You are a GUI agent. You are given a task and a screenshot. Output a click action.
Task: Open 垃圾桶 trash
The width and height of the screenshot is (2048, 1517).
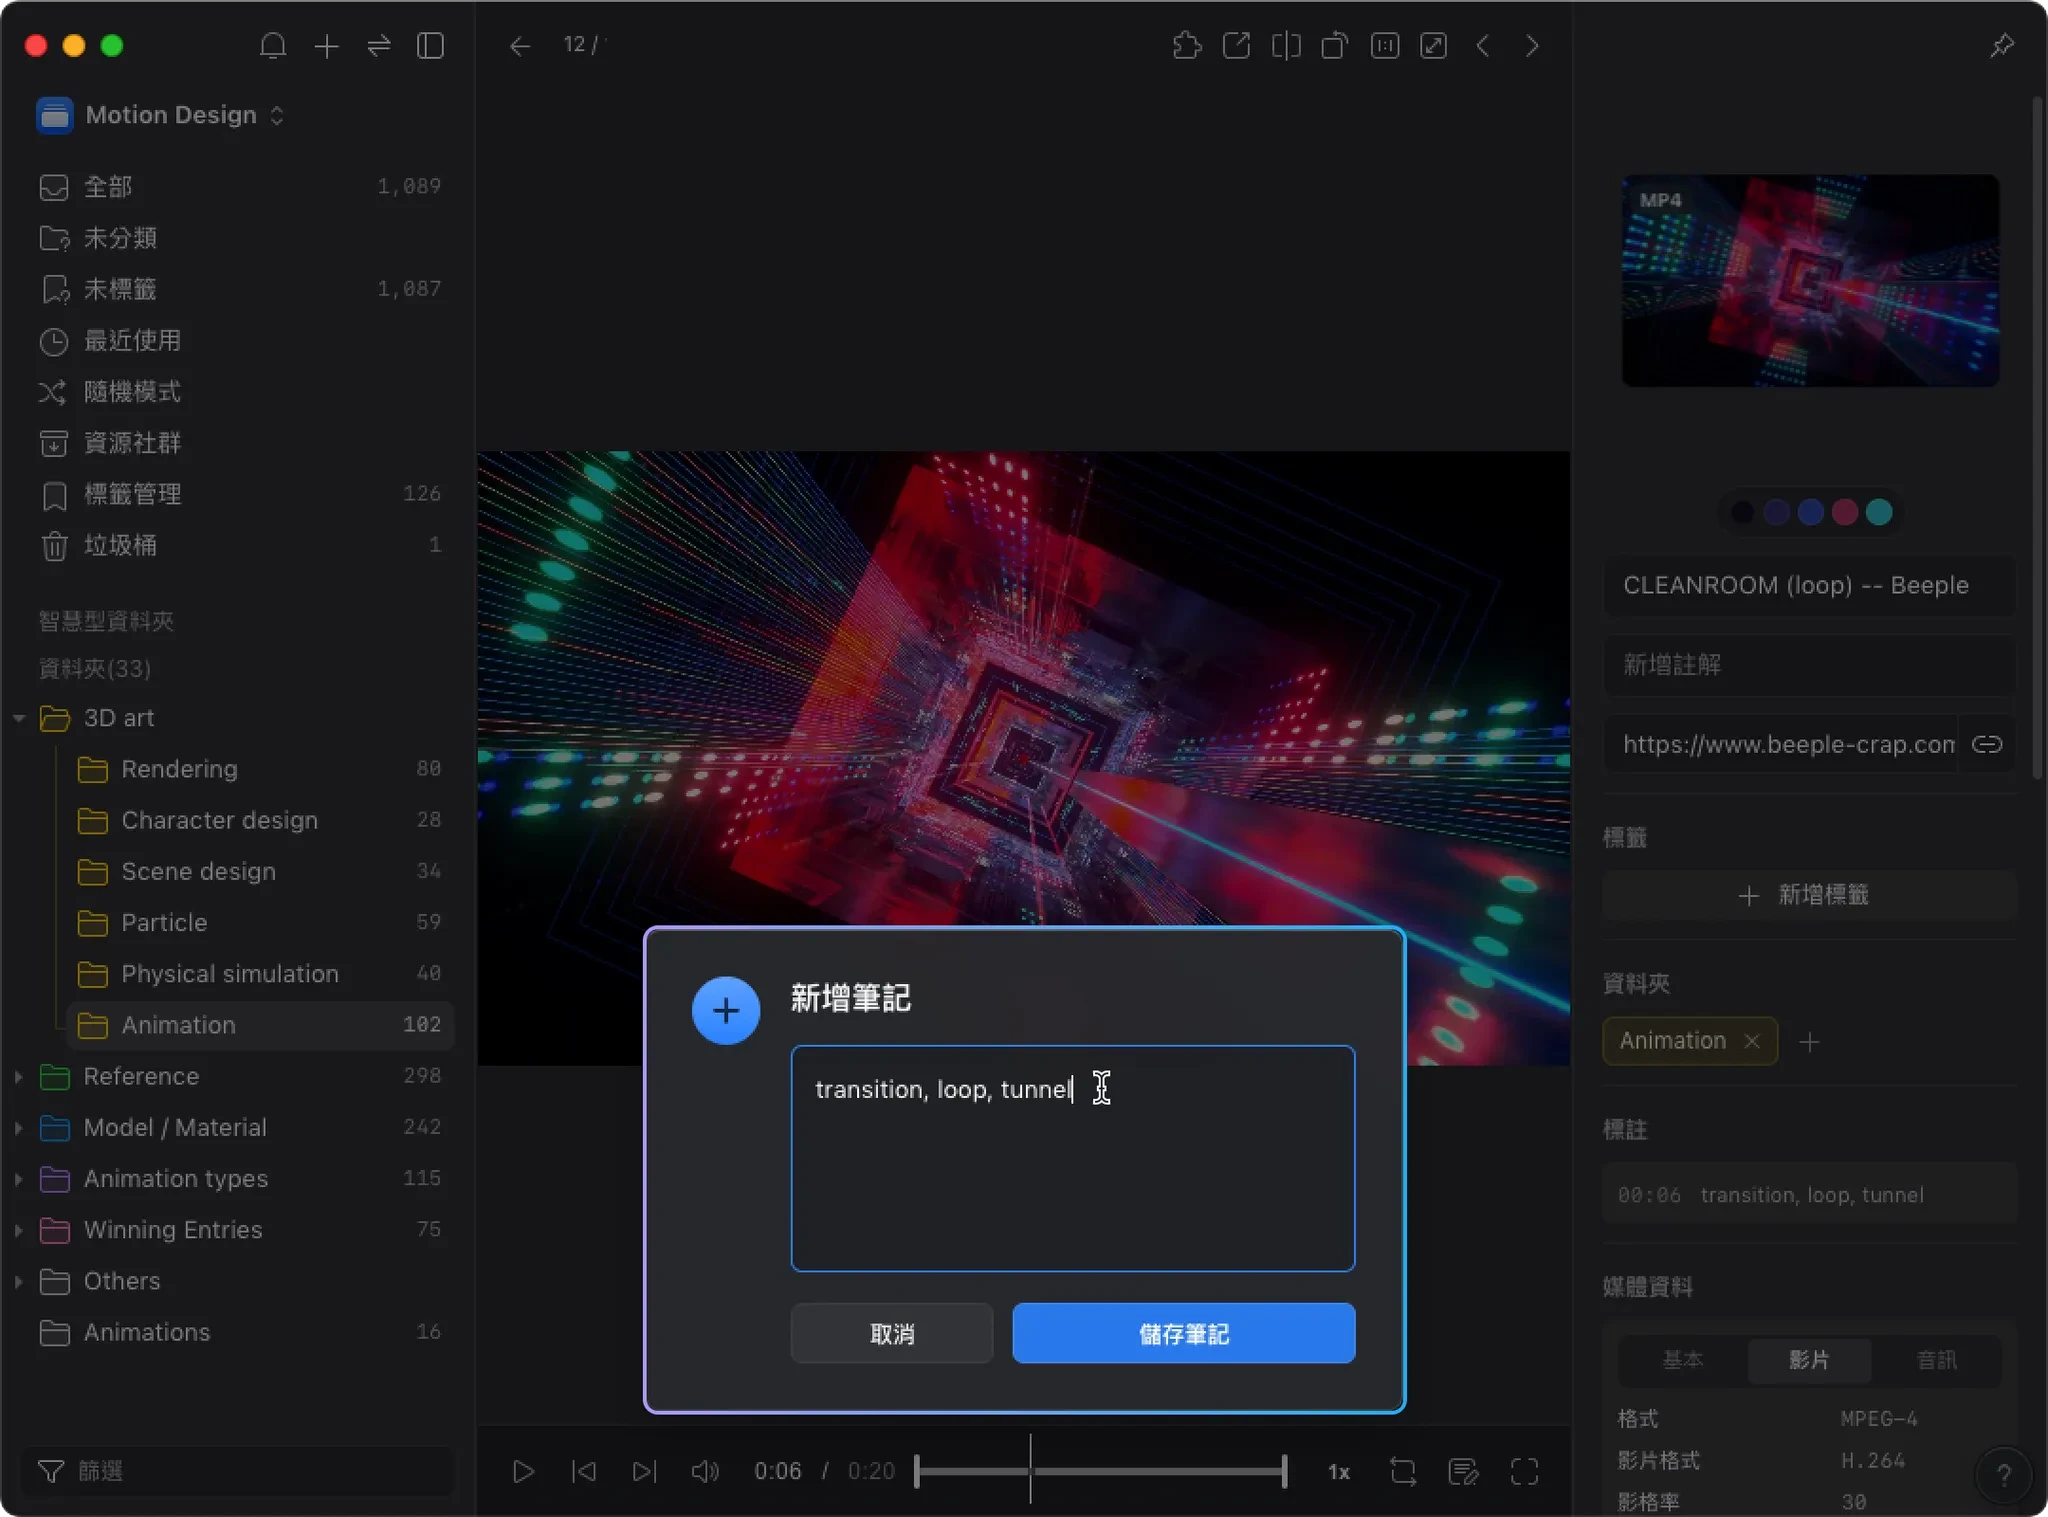coord(240,545)
